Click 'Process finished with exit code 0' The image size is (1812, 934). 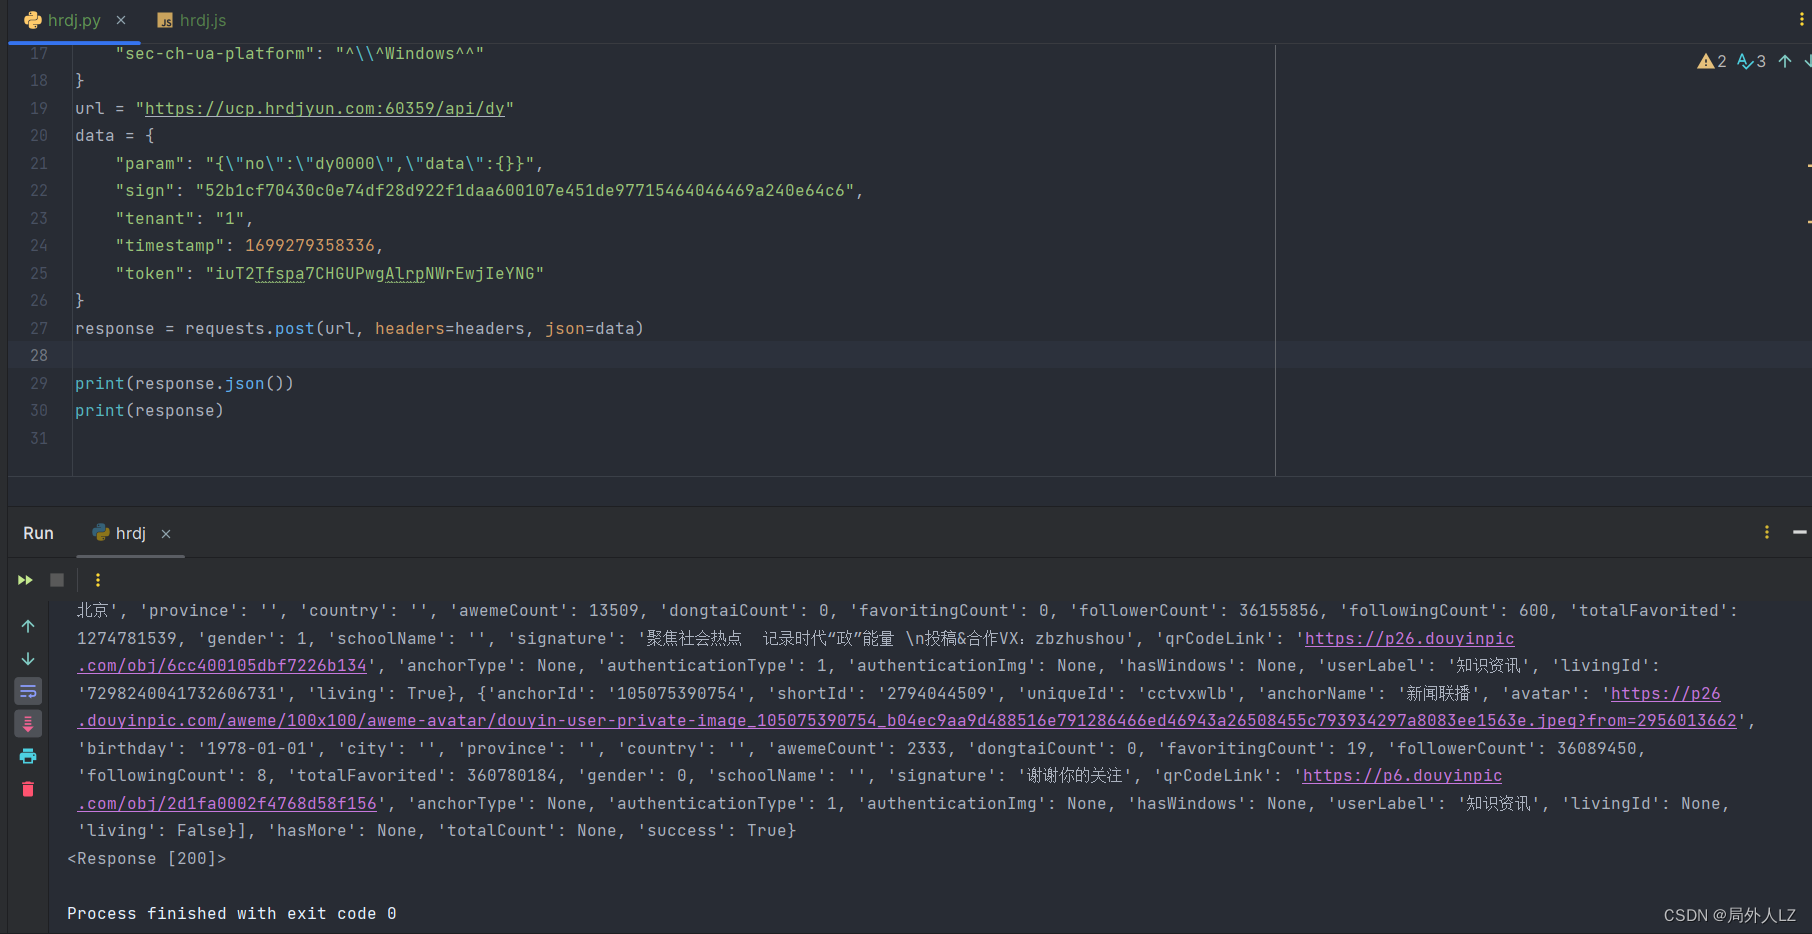click(x=232, y=913)
